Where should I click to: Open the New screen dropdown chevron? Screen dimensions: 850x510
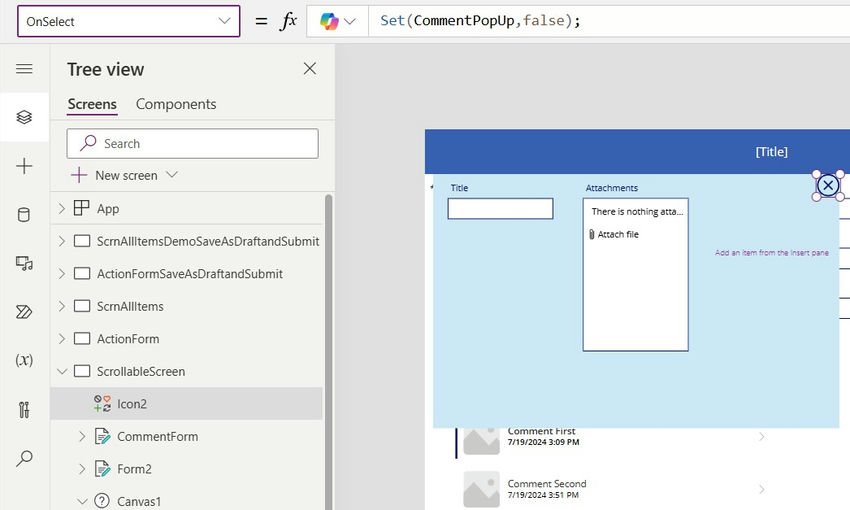pyautogui.click(x=172, y=175)
